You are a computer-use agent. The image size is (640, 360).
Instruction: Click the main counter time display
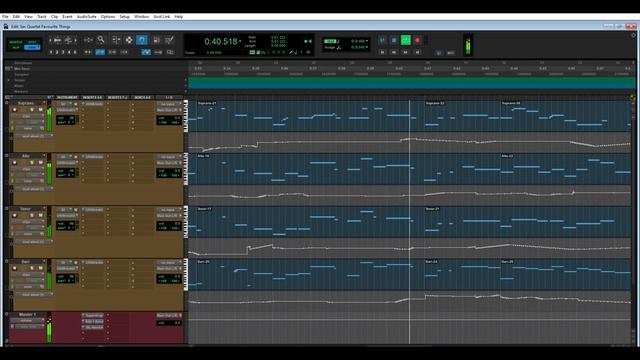(x=221, y=41)
